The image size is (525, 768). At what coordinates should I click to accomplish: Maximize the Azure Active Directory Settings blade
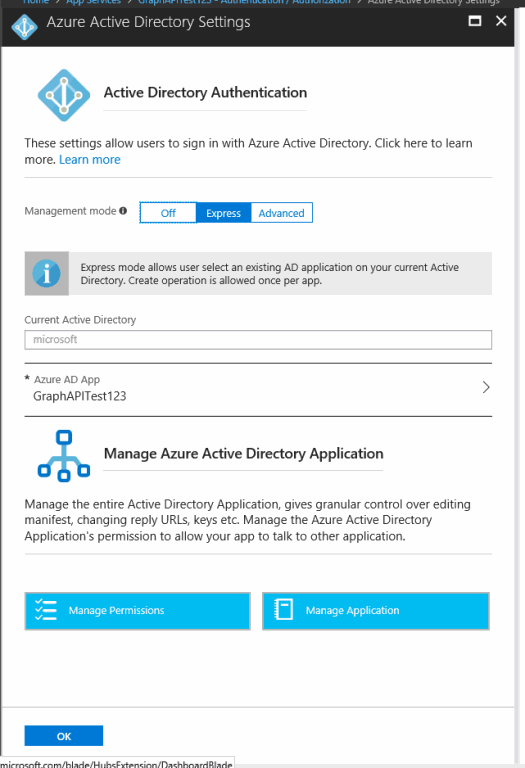475,21
